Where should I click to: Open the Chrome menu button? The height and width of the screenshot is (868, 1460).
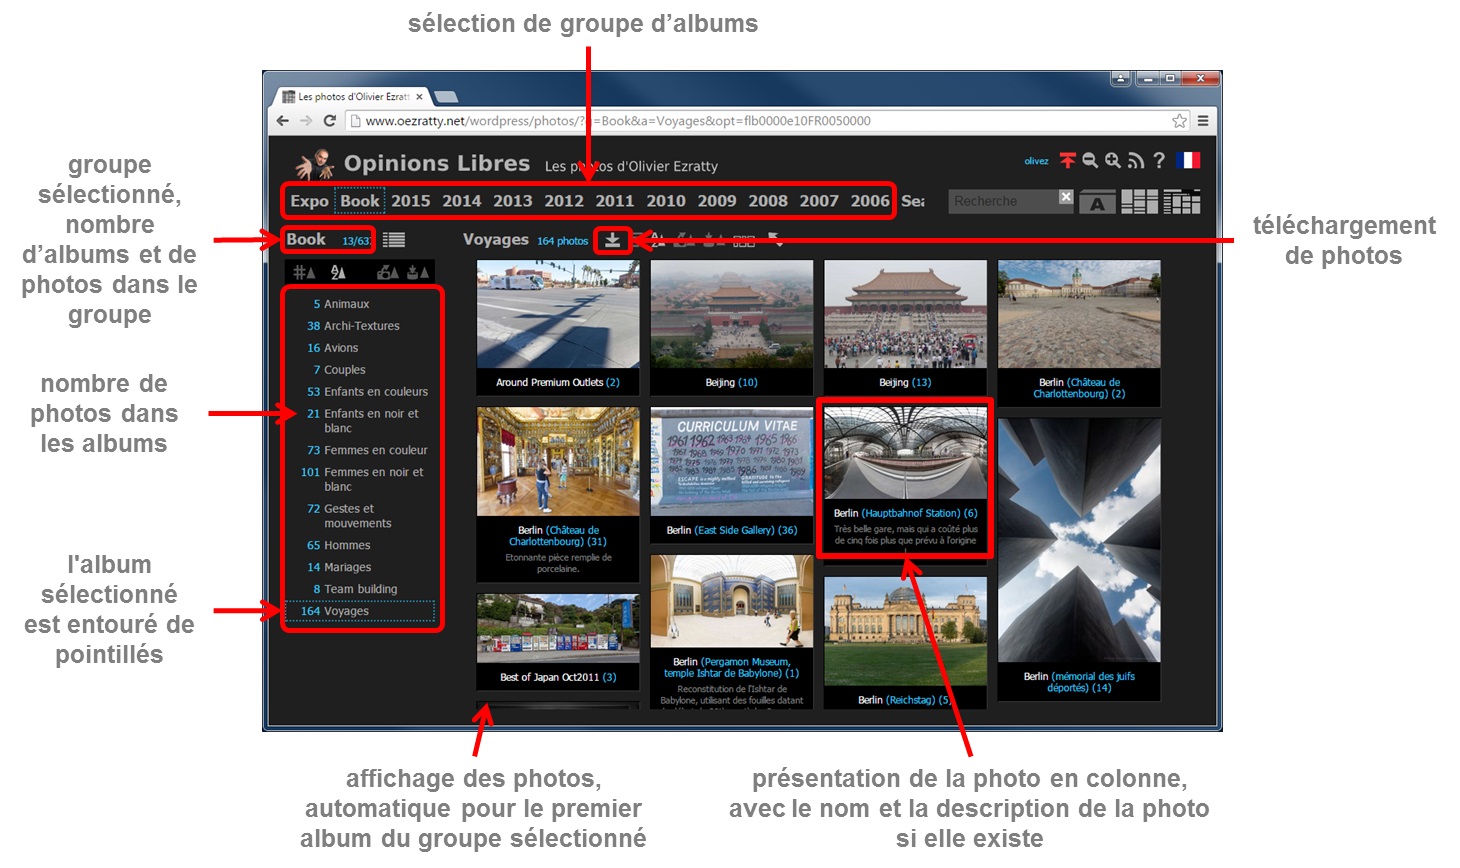1203,121
